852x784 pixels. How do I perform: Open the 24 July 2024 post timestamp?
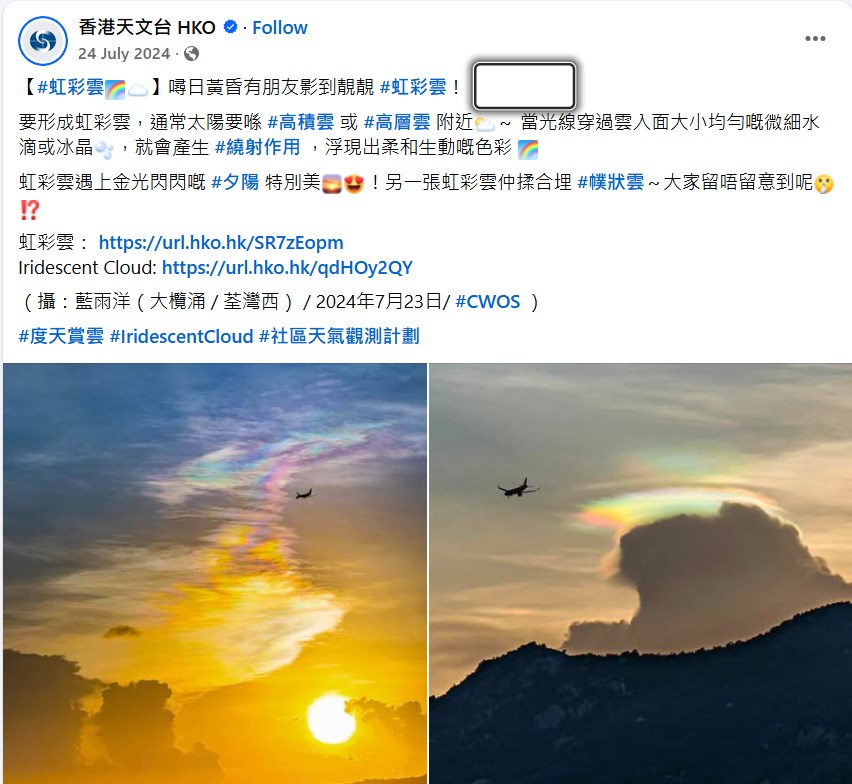click(x=124, y=54)
